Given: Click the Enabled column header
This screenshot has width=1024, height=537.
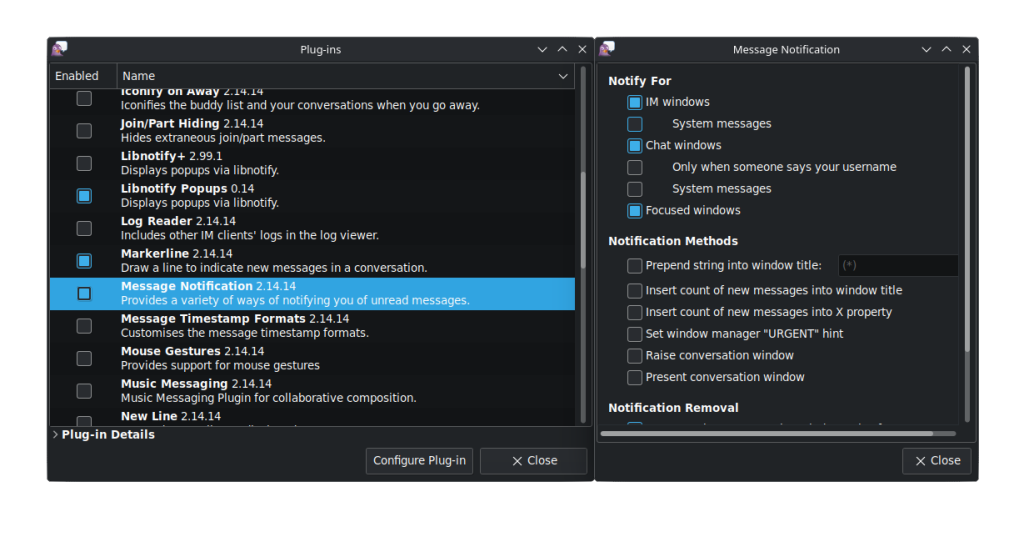Looking at the screenshot, I should coord(84,76).
